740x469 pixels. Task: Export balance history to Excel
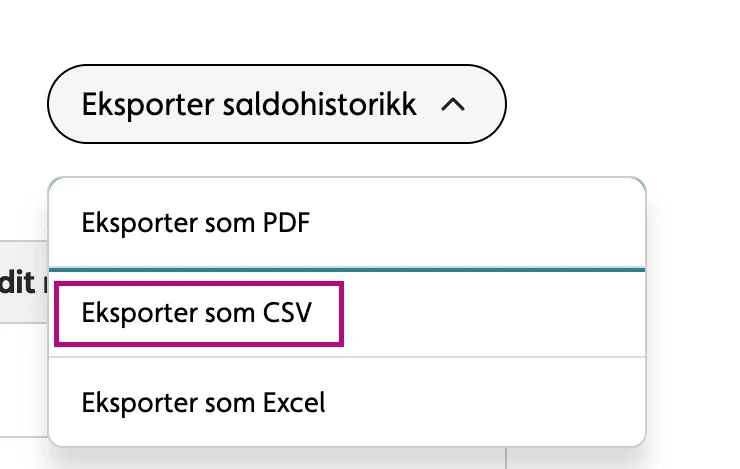[x=204, y=403]
